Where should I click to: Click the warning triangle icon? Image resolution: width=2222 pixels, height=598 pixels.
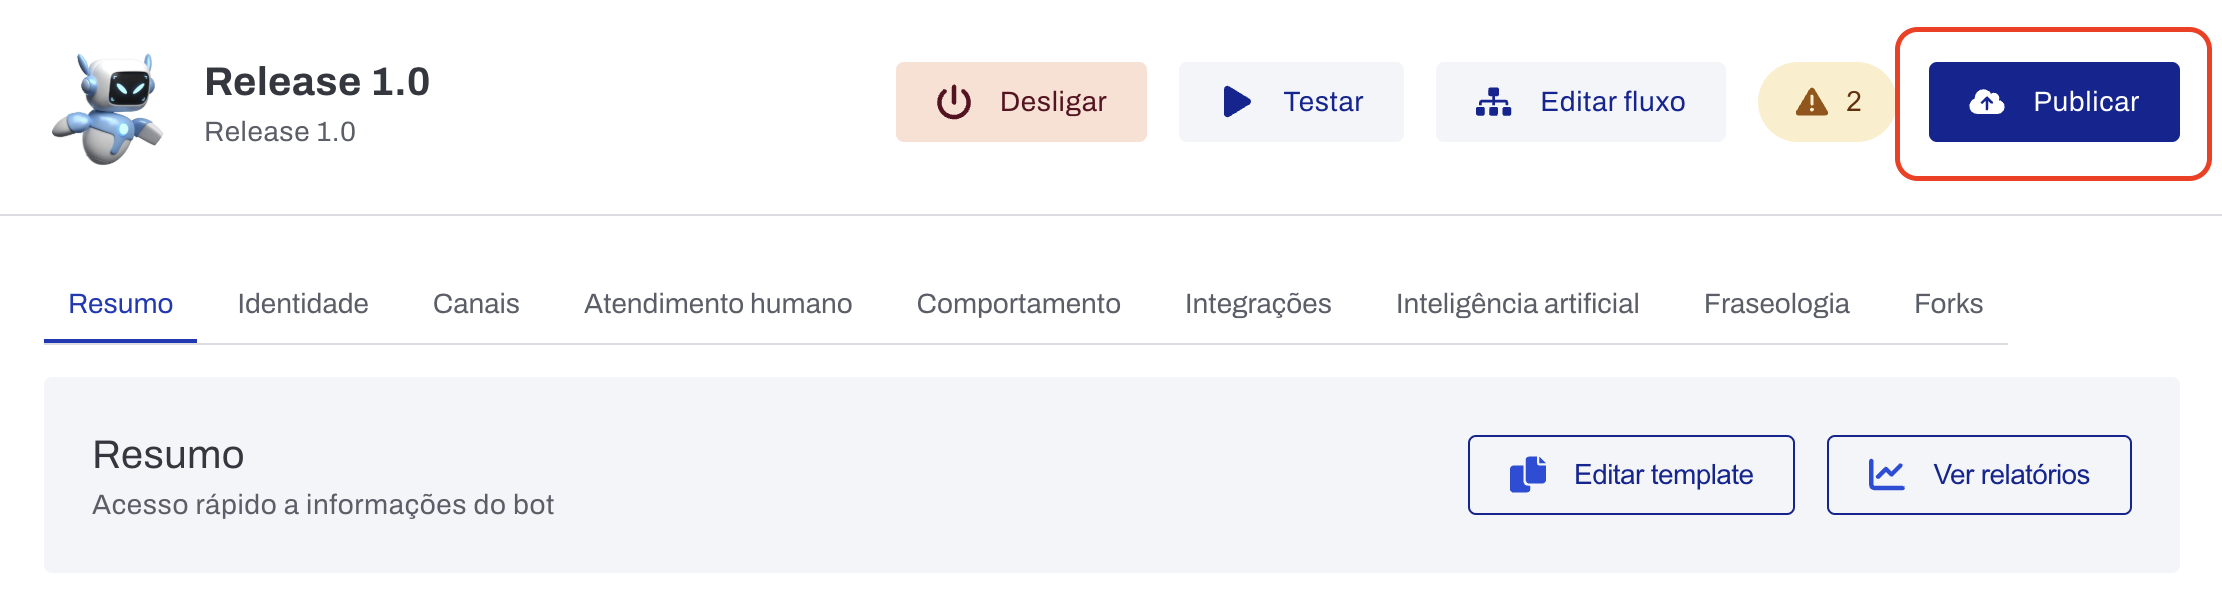pos(1811,102)
